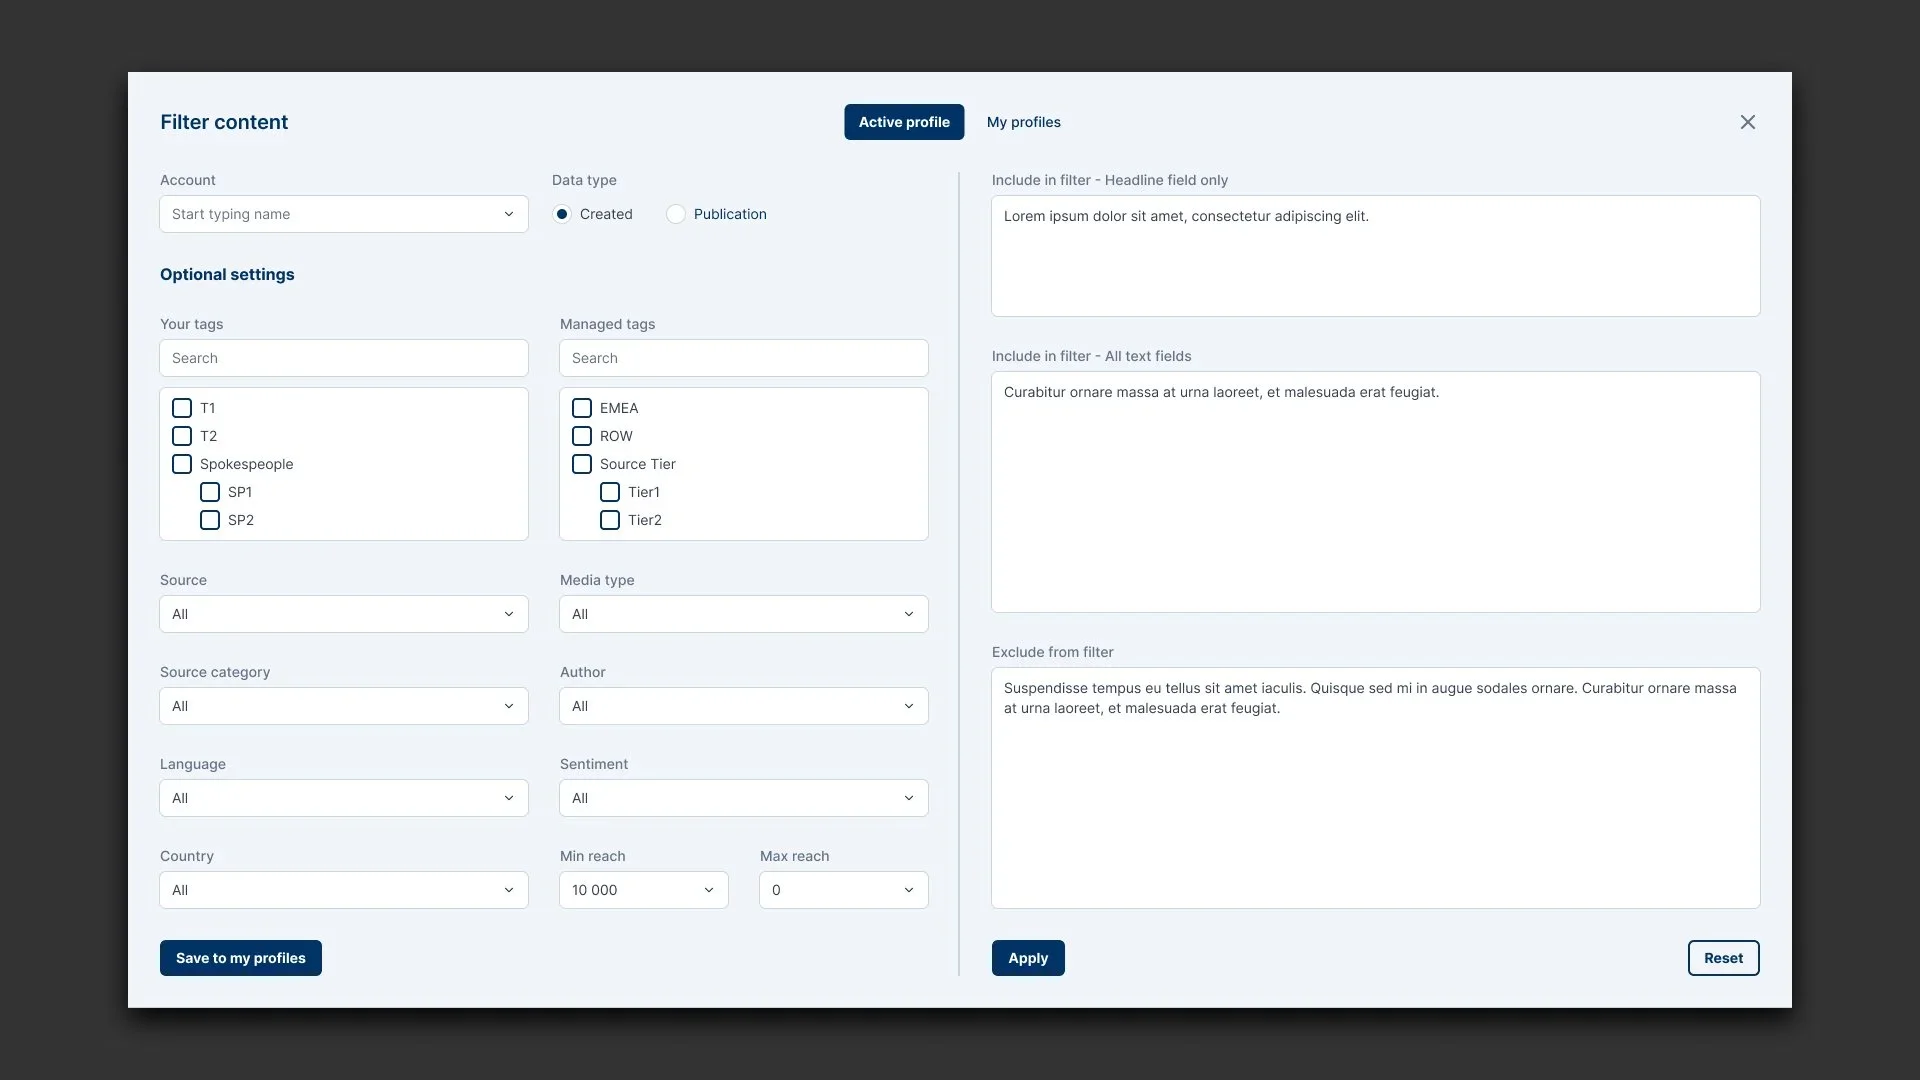Open the Account name dropdown
This screenshot has width=1920, height=1080.
click(343, 214)
